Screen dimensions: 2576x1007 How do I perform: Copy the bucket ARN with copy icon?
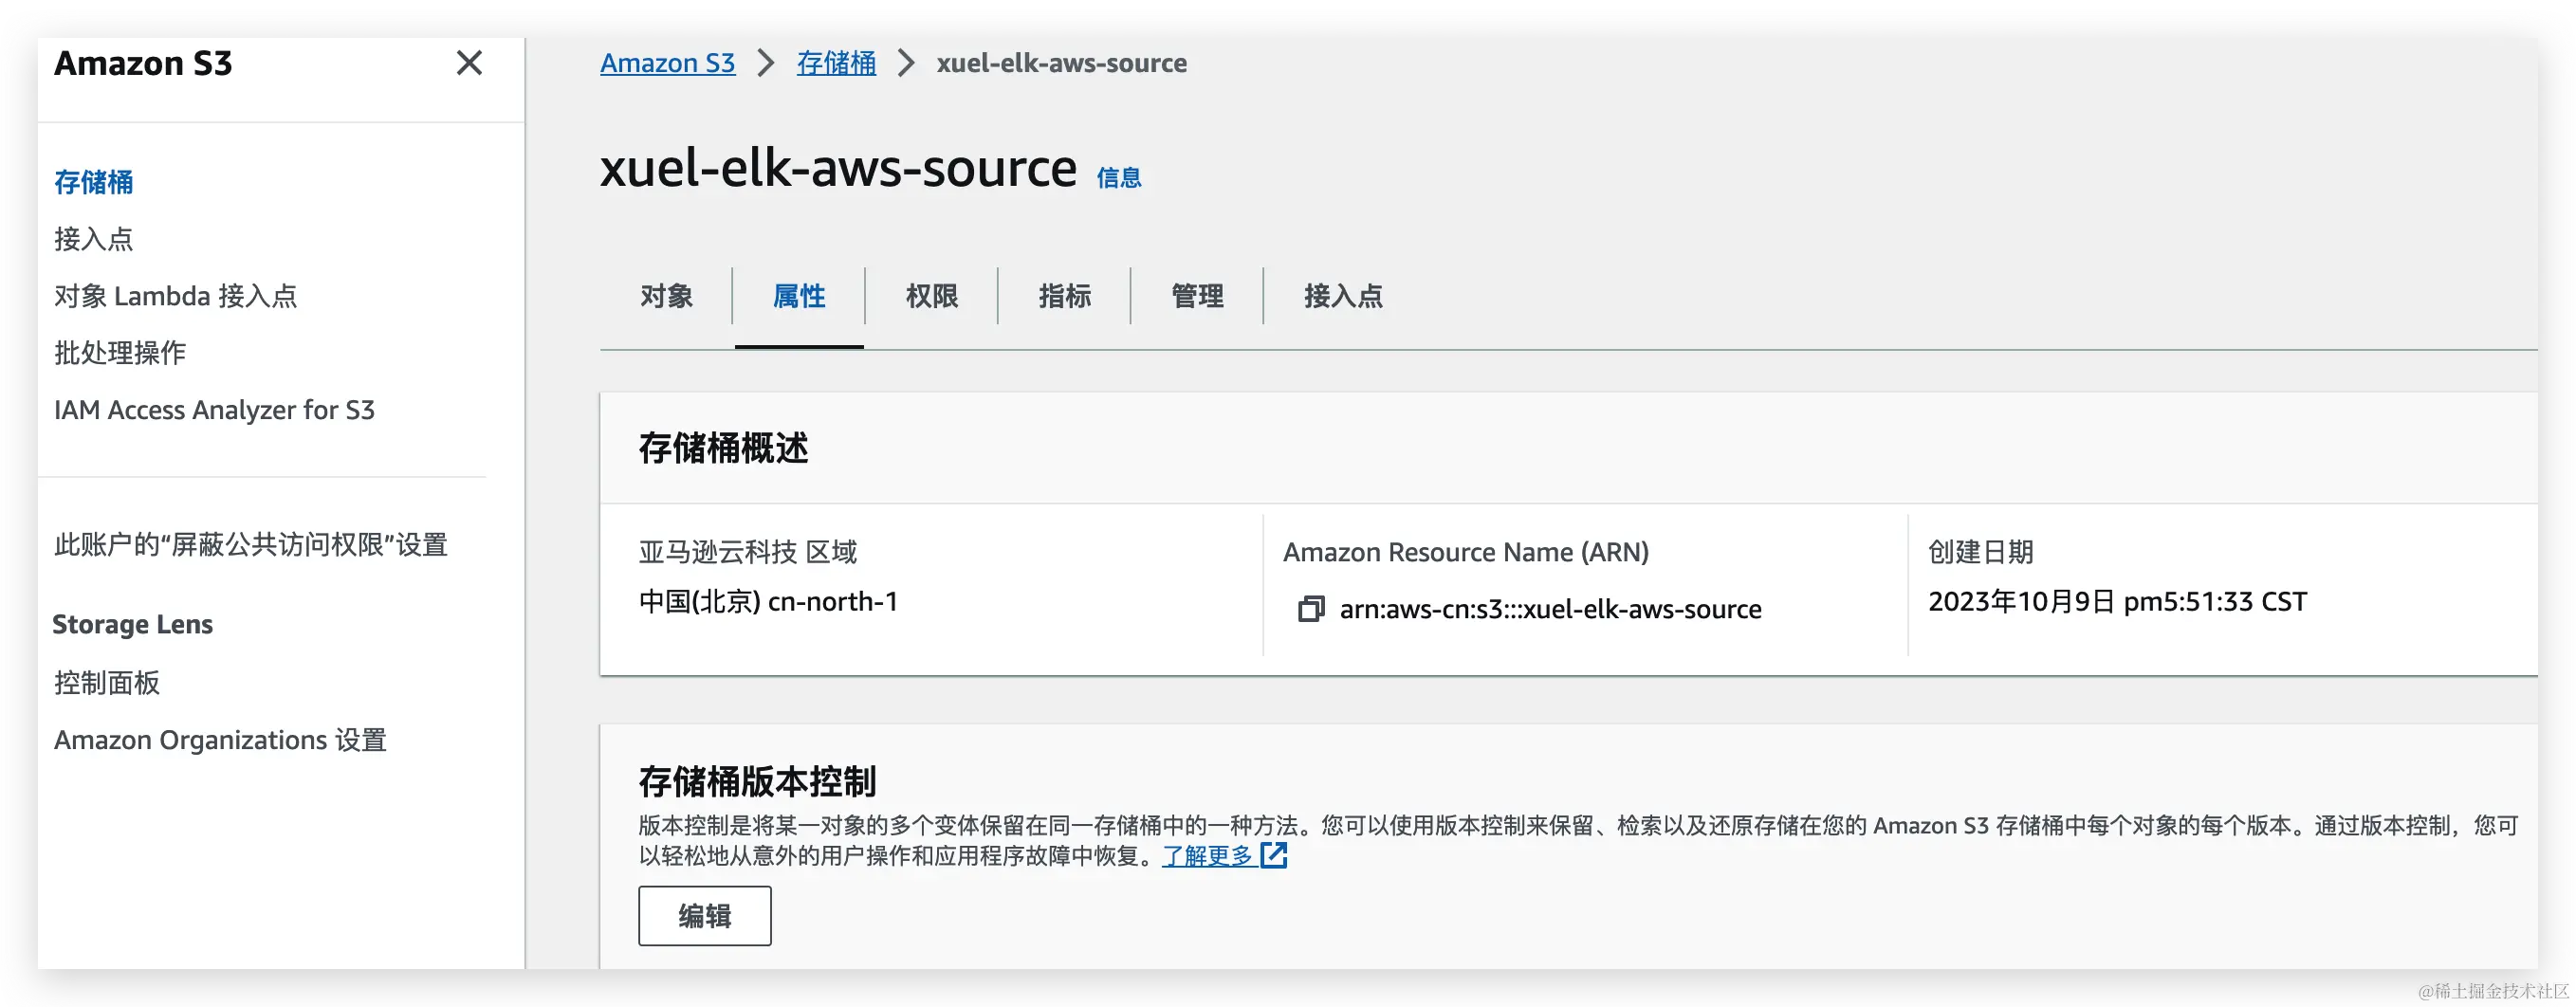click(1310, 608)
